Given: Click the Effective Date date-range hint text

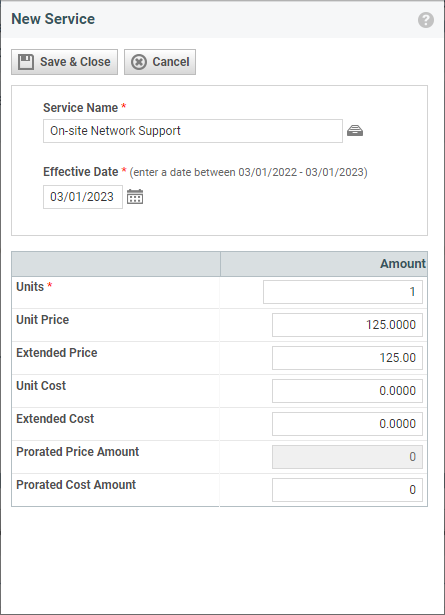Looking at the screenshot, I should pos(248,172).
